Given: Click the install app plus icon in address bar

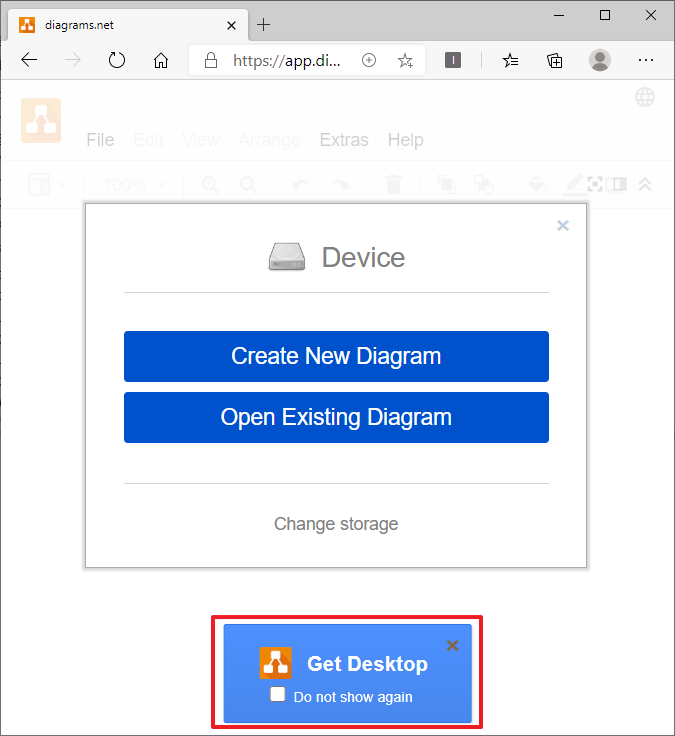Looking at the screenshot, I should pyautogui.click(x=369, y=60).
